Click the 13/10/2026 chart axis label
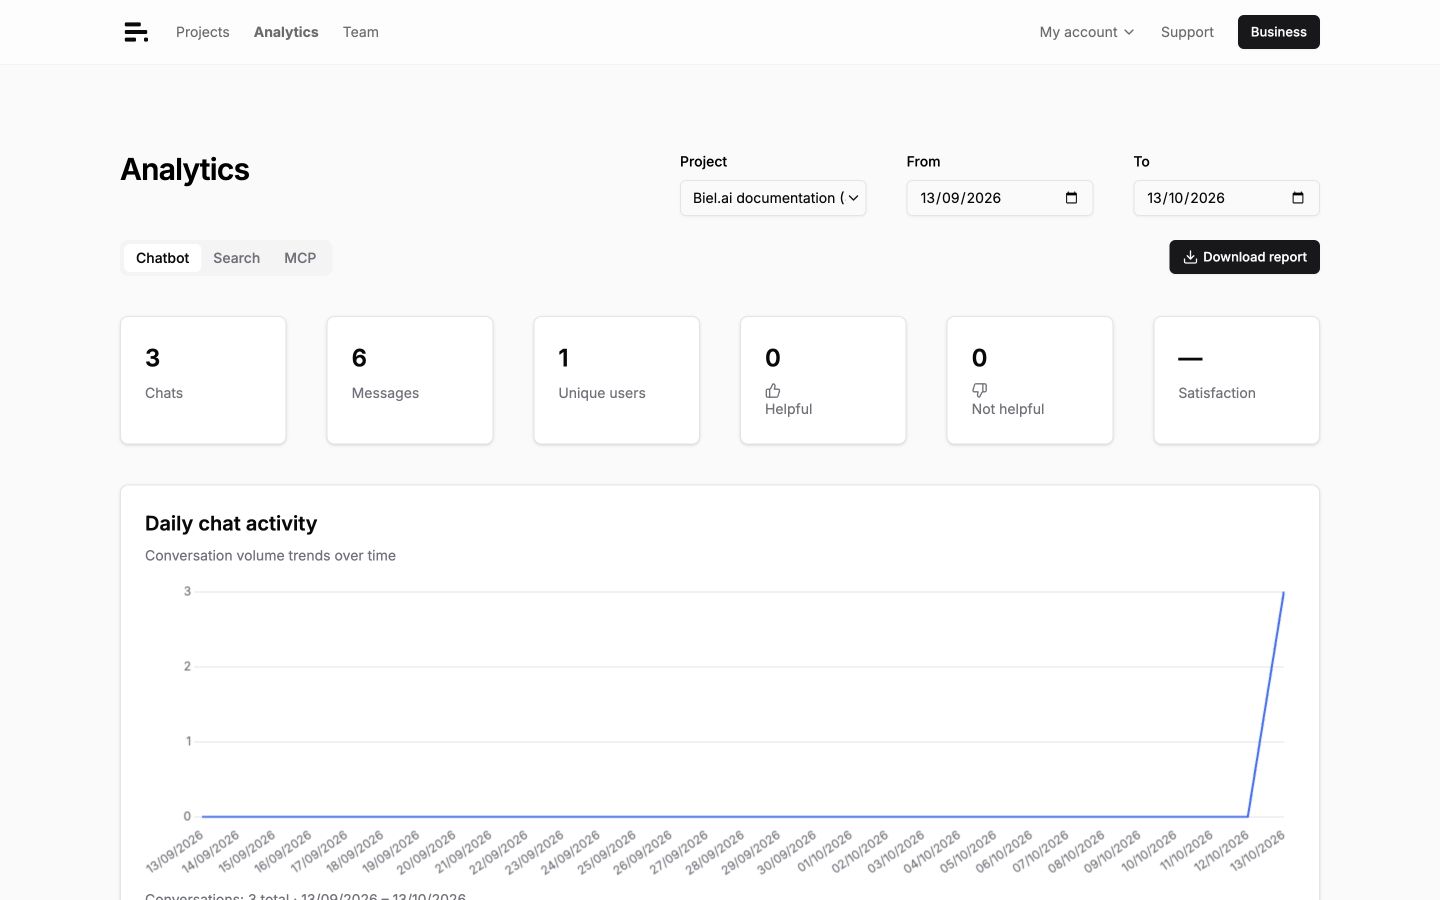This screenshot has width=1440, height=900. 1257,851
